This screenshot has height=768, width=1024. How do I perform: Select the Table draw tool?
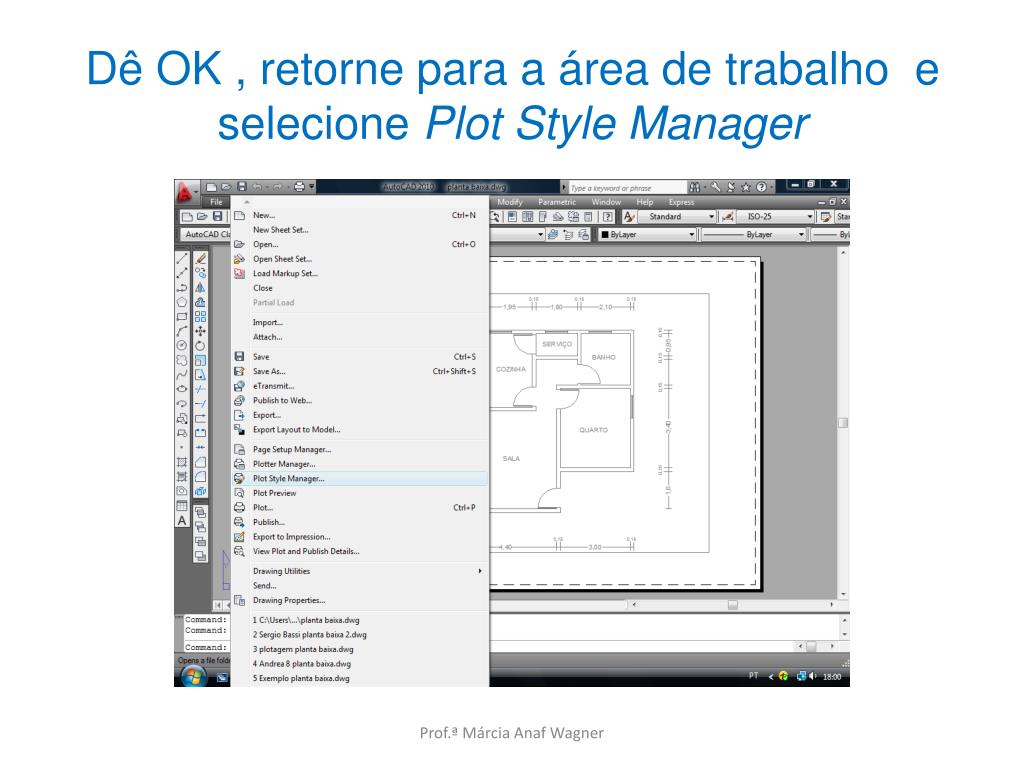click(x=182, y=505)
